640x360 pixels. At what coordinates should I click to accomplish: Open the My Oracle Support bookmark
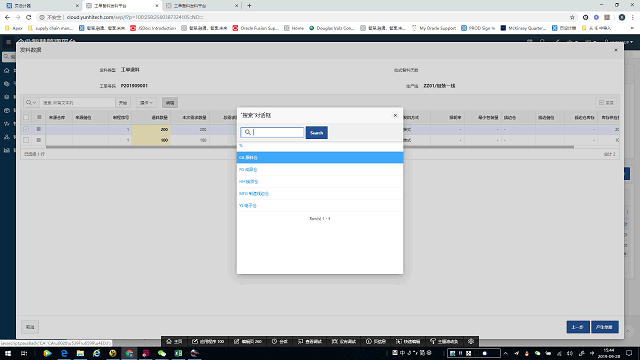[434, 28]
